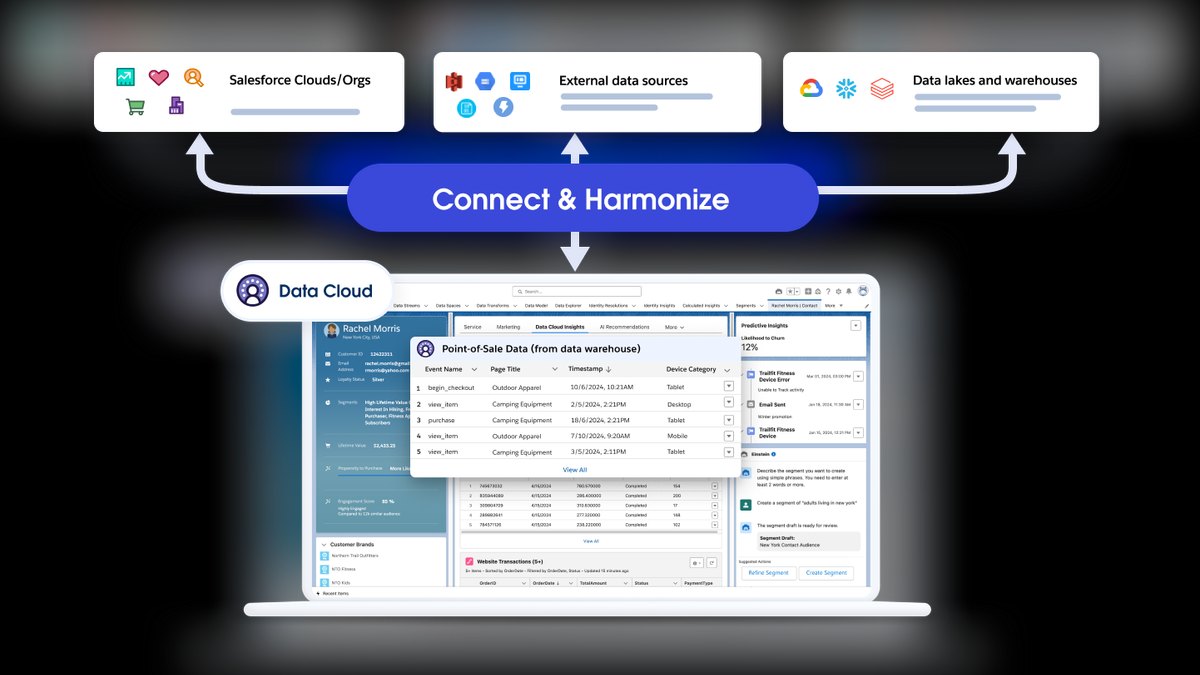Click the Create Segment button
The height and width of the screenshot is (675, 1200).
pyautogui.click(x=826, y=573)
